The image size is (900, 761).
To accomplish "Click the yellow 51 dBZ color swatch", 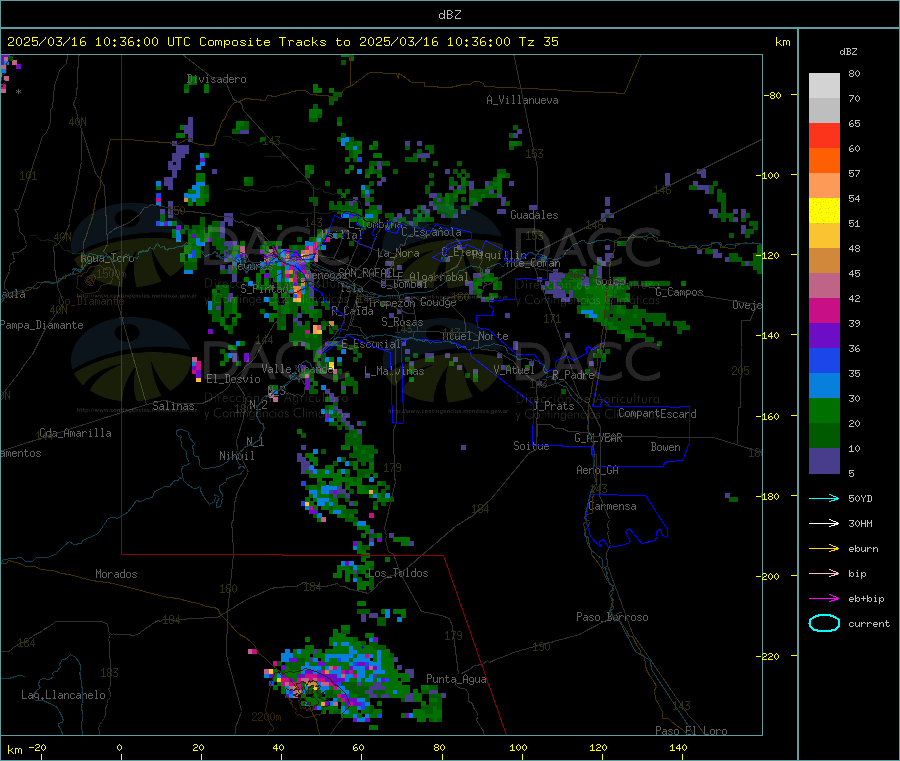I will coord(824,211).
